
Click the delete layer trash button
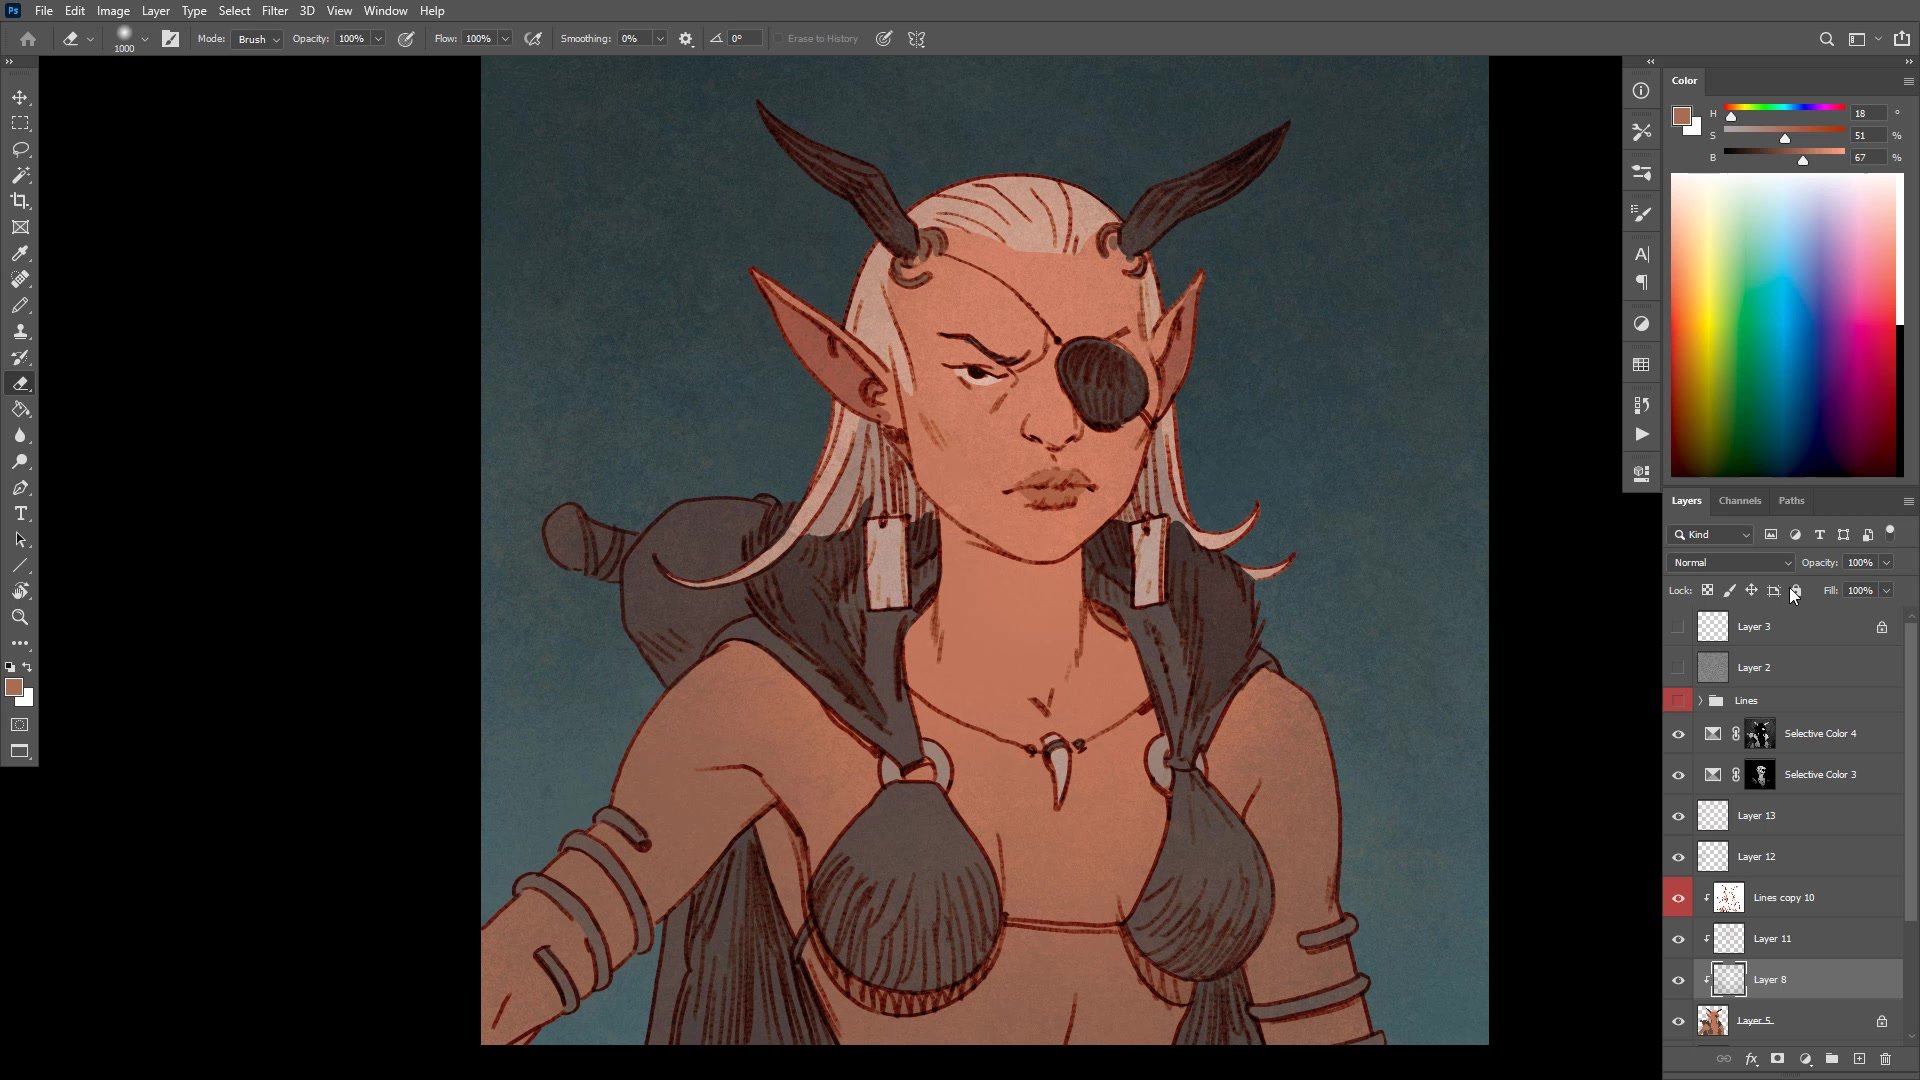[x=1886, y=1058]
